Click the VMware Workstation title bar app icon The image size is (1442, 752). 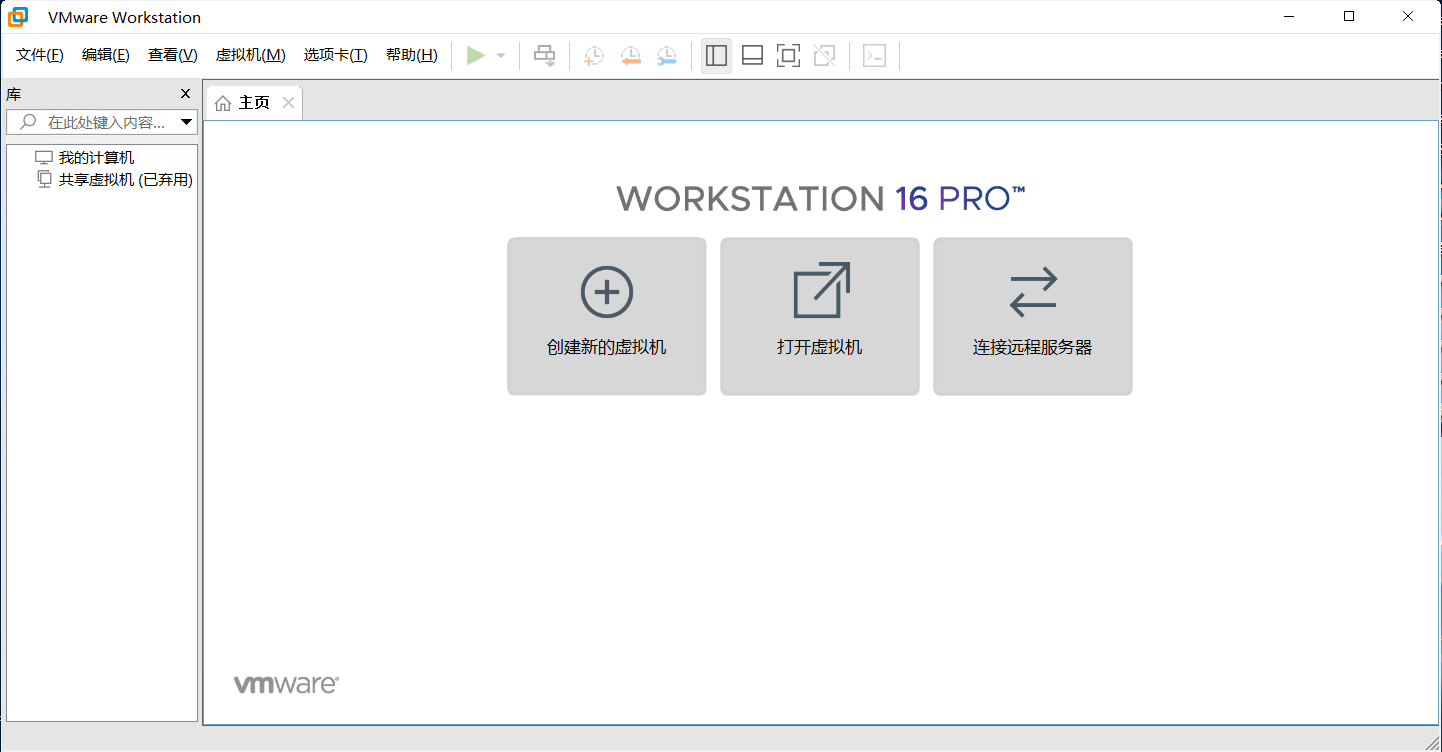[x=19, y=17]
